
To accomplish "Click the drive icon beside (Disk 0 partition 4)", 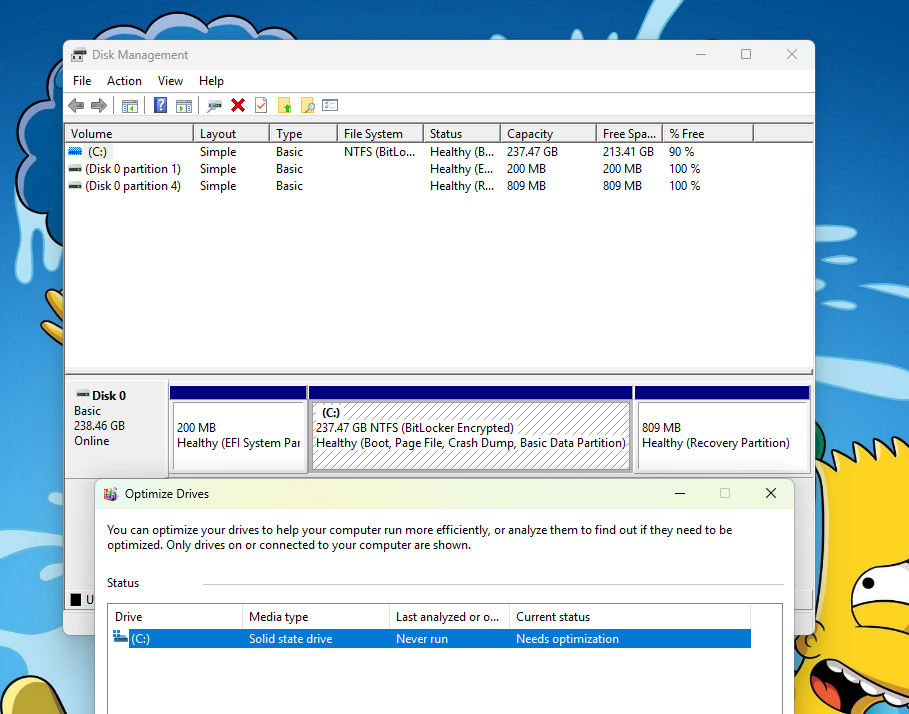I will (75, 185).
